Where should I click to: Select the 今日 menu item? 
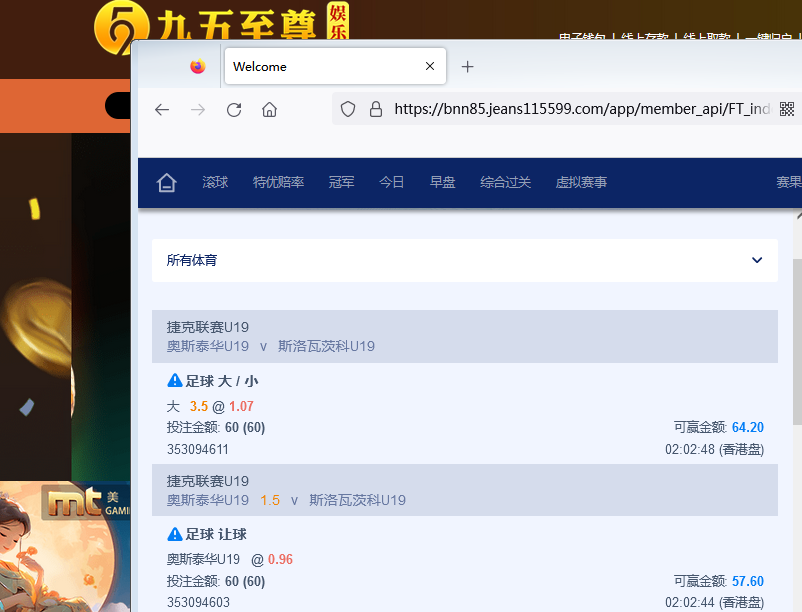click(x=391, y=183)
